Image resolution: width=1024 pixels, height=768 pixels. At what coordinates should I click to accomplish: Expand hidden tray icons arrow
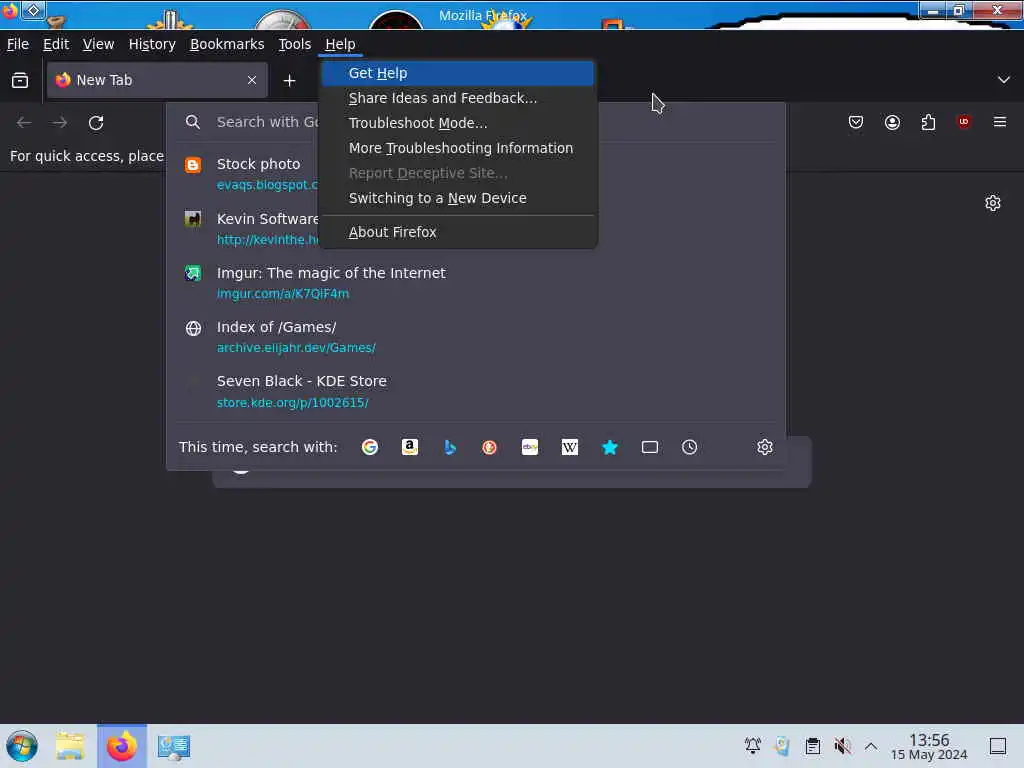point(871,745)
